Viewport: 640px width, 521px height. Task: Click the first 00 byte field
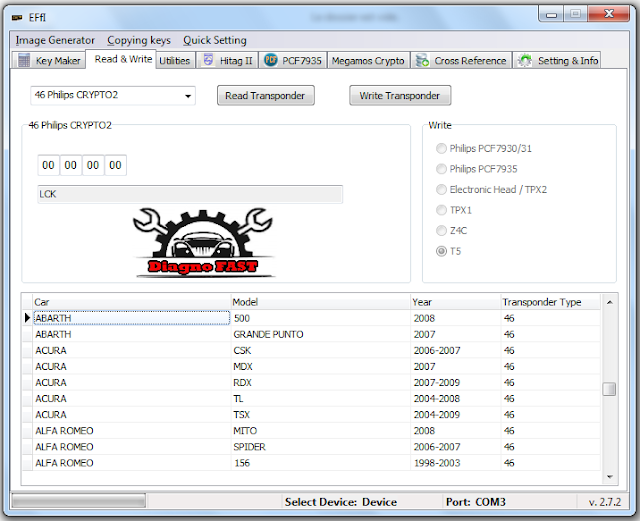(49, 165)
